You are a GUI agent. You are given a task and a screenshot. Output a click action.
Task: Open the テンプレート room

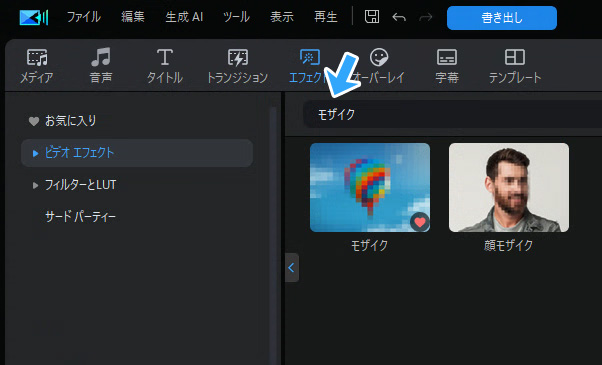515,66
